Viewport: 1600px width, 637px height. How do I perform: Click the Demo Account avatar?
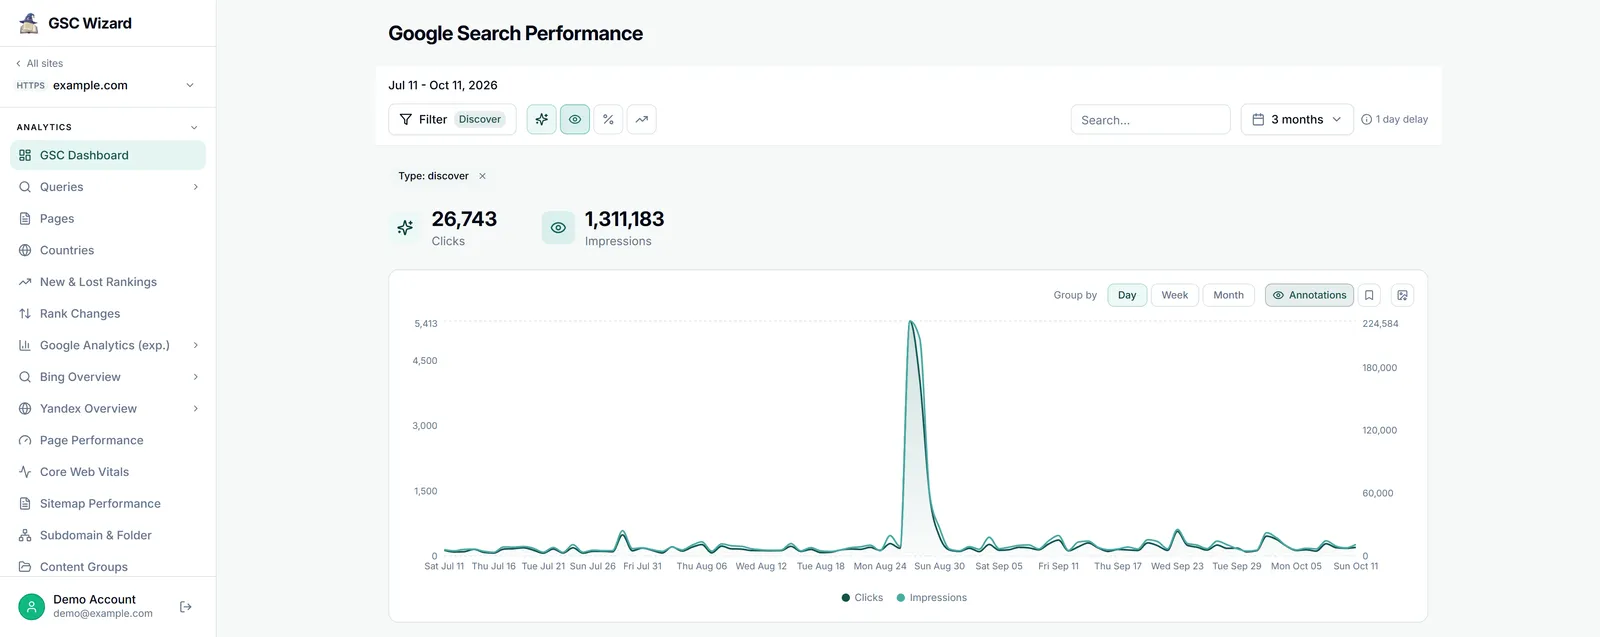point(32,607)
